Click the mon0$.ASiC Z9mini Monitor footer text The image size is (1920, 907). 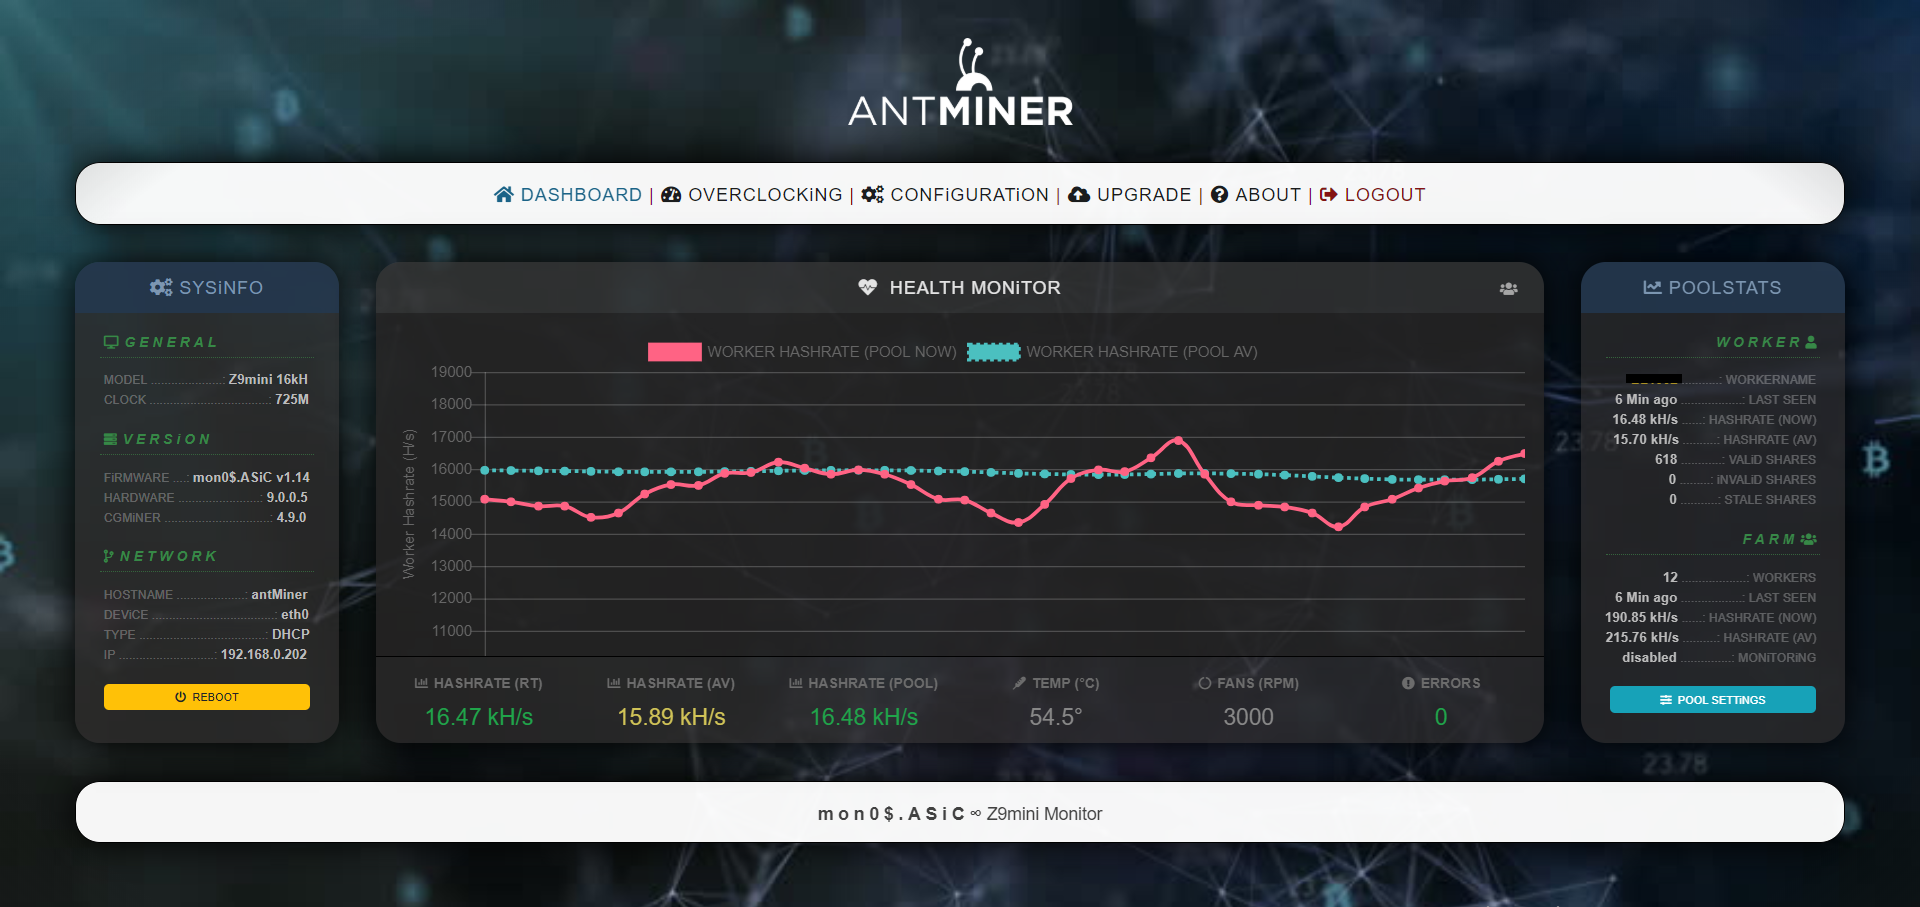[960, 814]
